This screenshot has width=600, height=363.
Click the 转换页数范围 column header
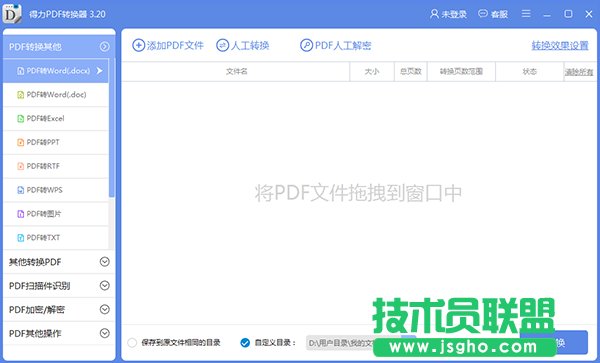[x=461, y=71]
